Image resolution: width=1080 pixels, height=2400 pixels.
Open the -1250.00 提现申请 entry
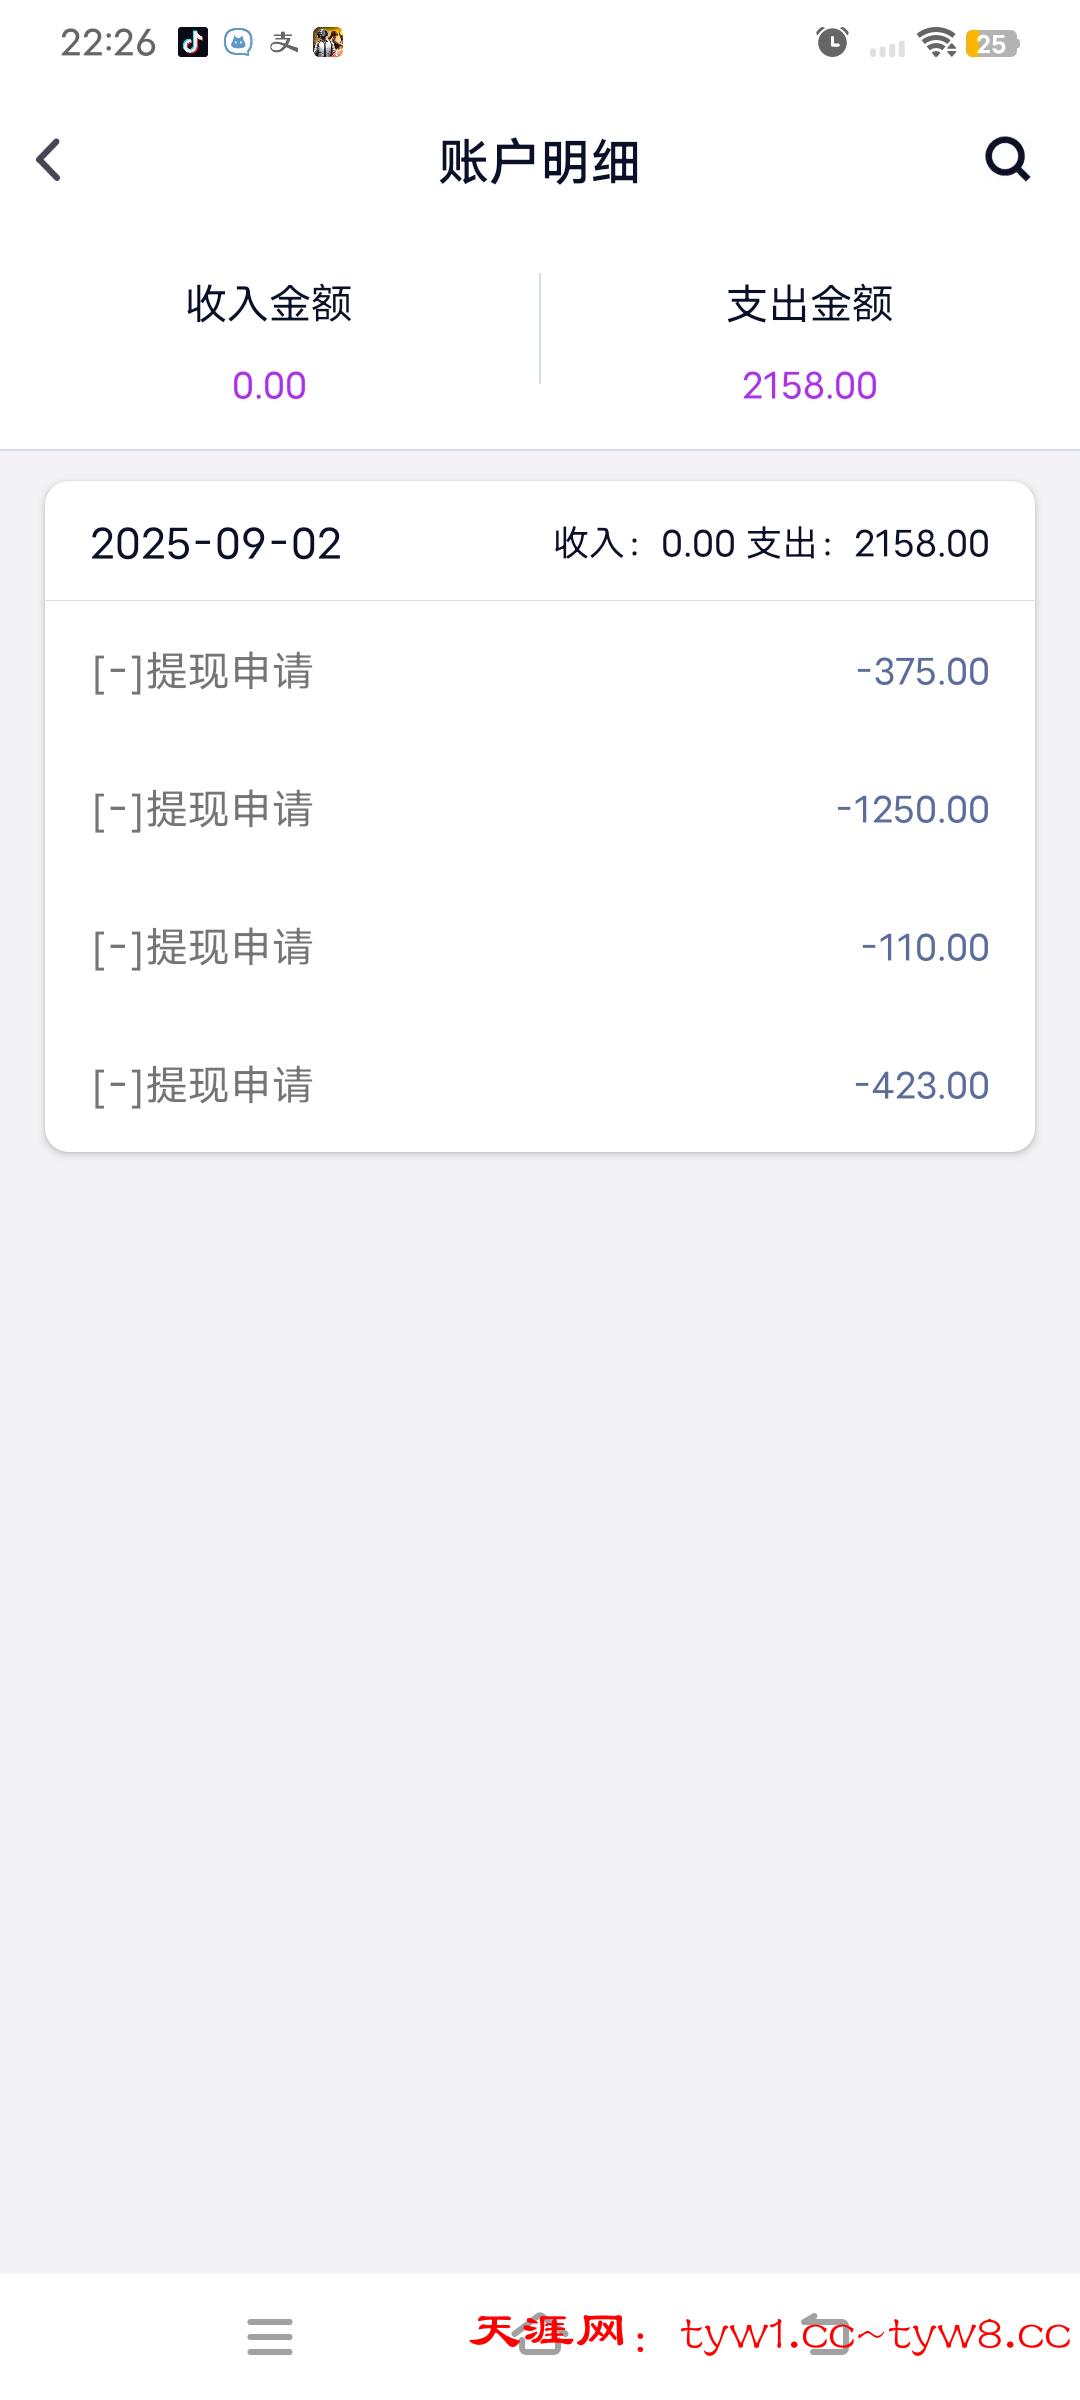coord(540,809)
